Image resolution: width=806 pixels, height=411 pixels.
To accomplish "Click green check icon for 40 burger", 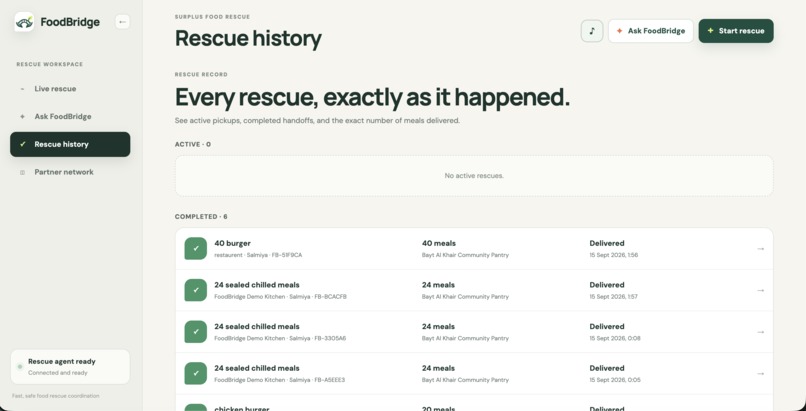I will [196, 249].
